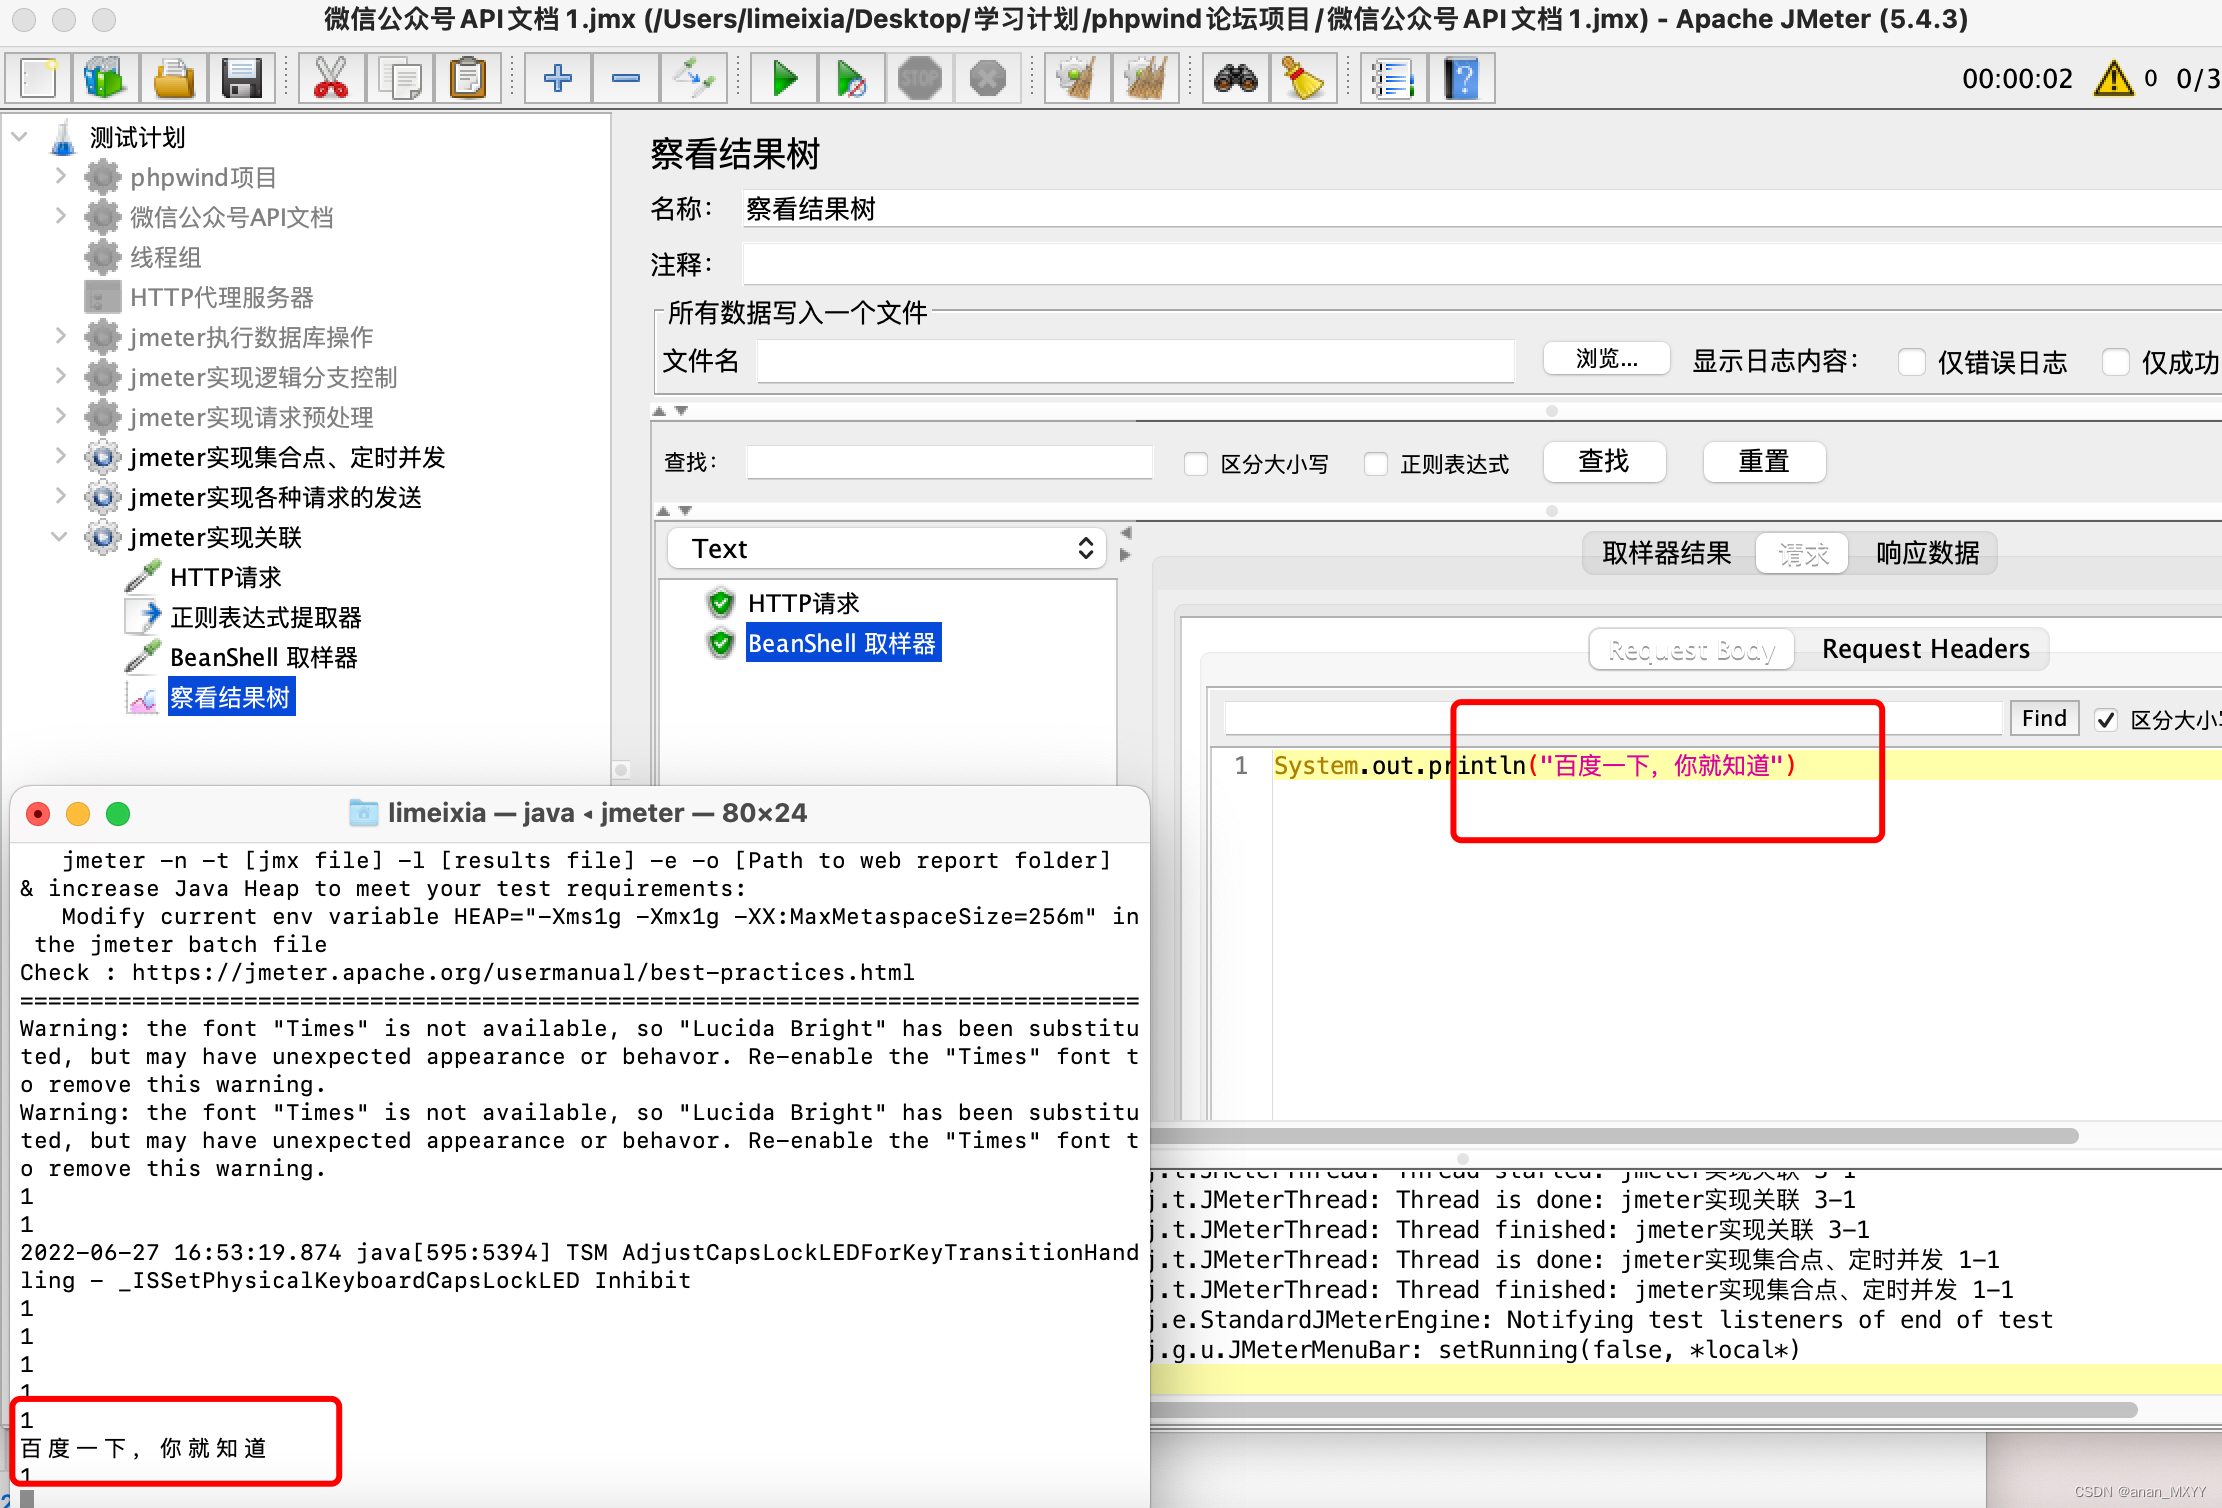Click the Clear All broom icon

1145,78
